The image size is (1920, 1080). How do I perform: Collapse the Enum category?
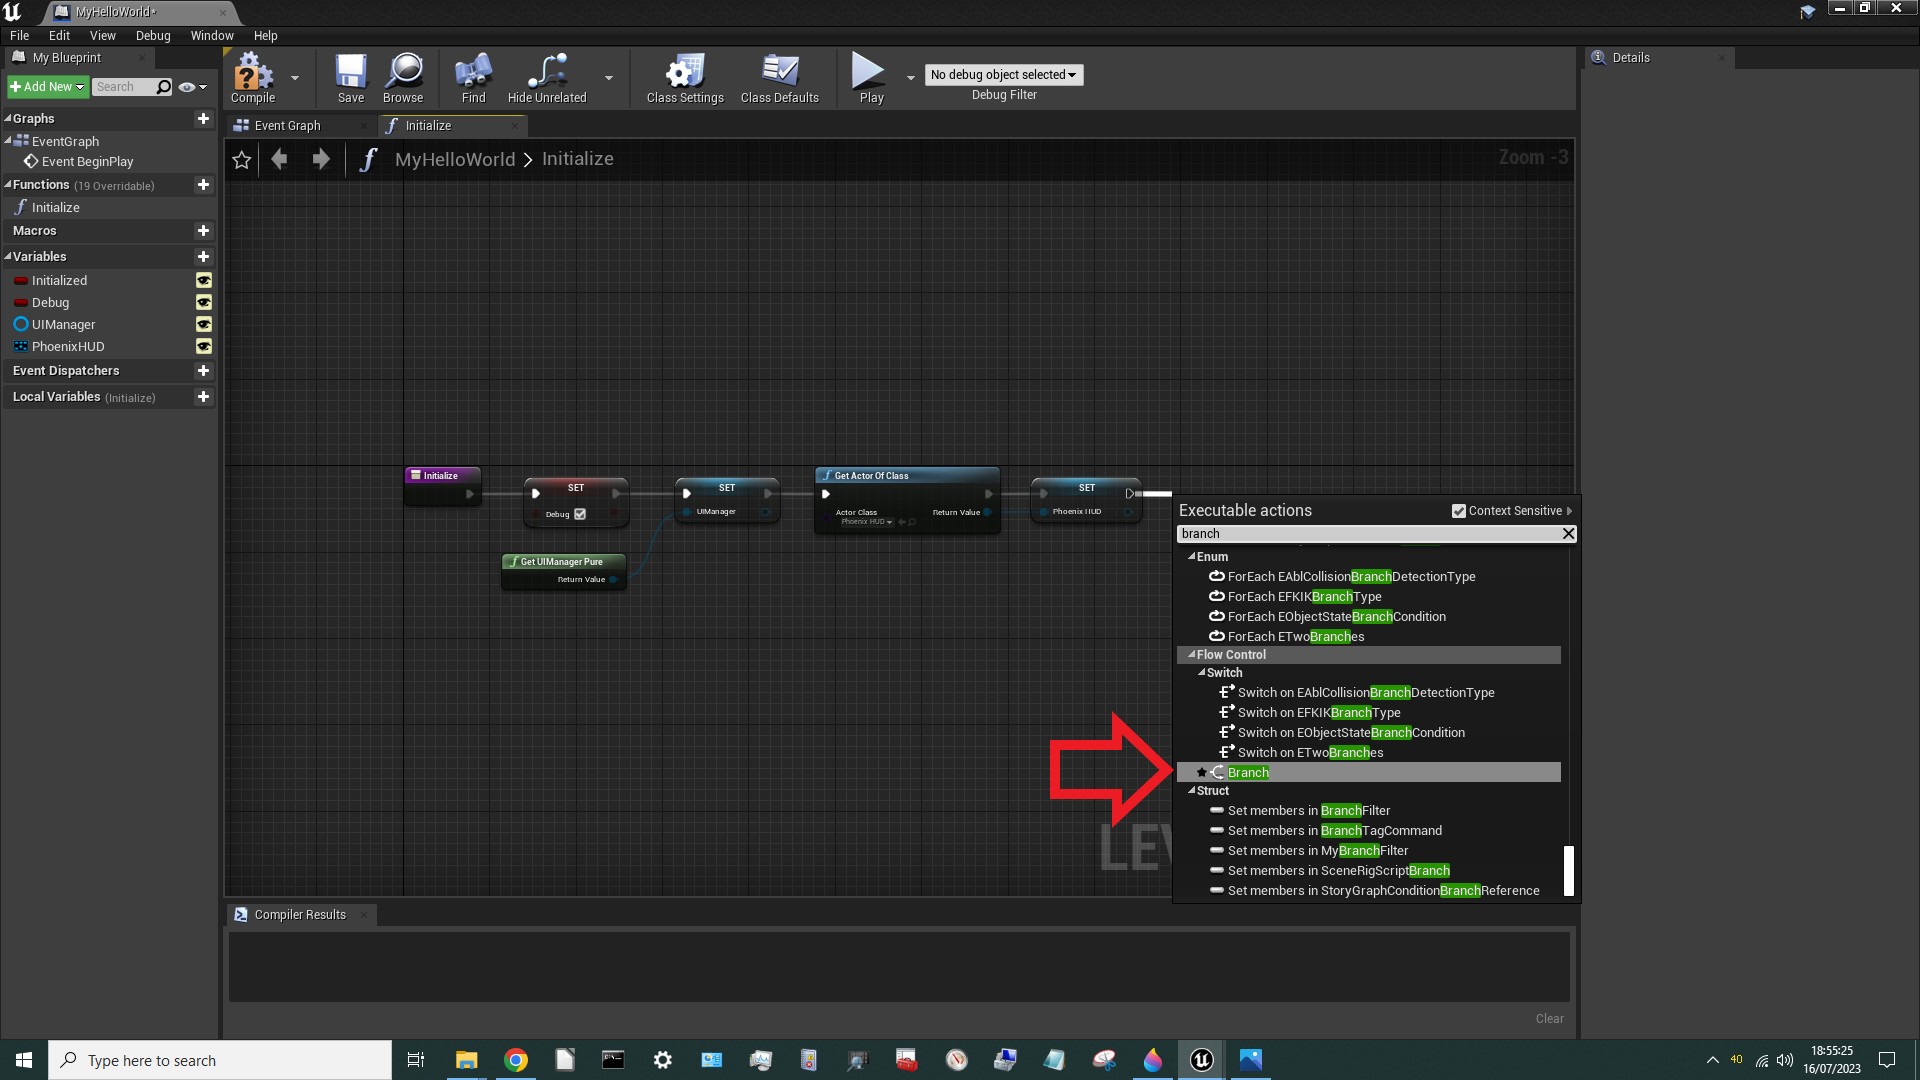pyautogui.click(x=1191, y=557)
